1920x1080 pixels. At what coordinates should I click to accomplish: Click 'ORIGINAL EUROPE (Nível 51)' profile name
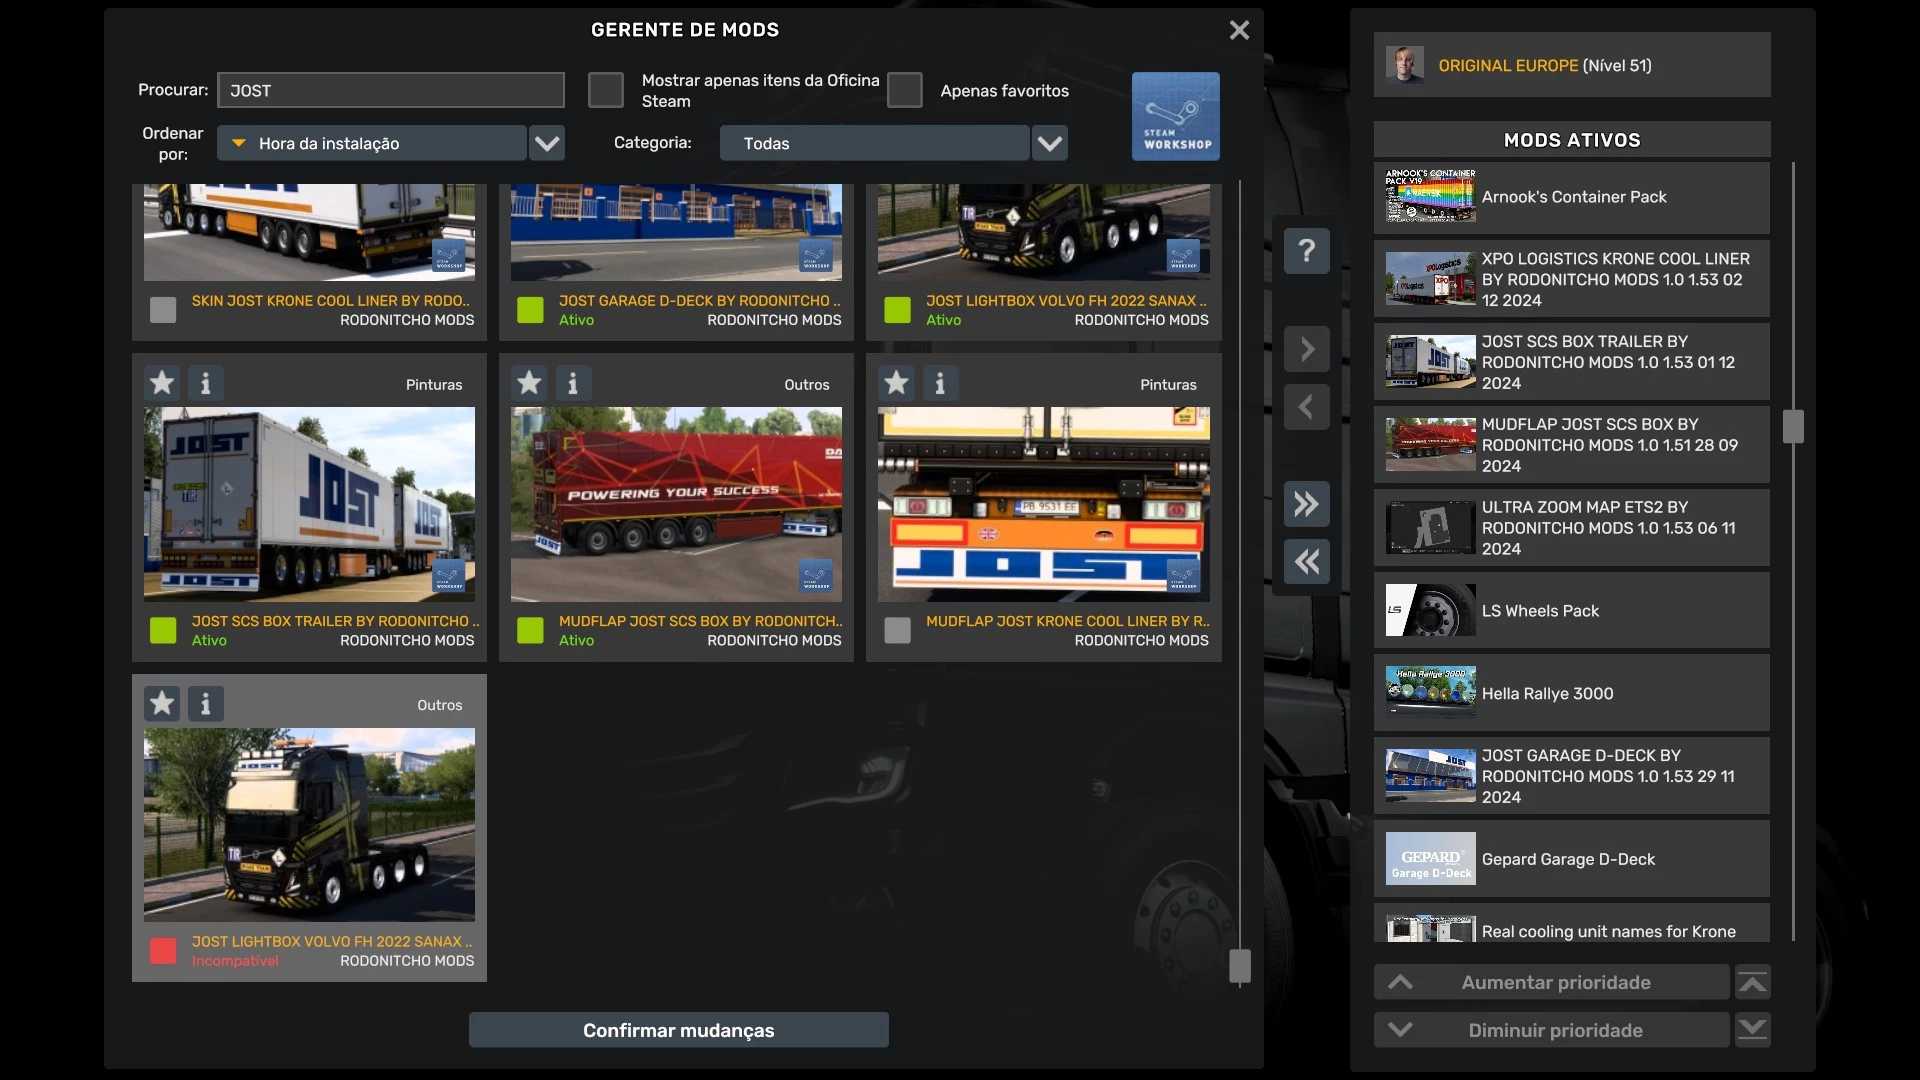coord(1544,65)
